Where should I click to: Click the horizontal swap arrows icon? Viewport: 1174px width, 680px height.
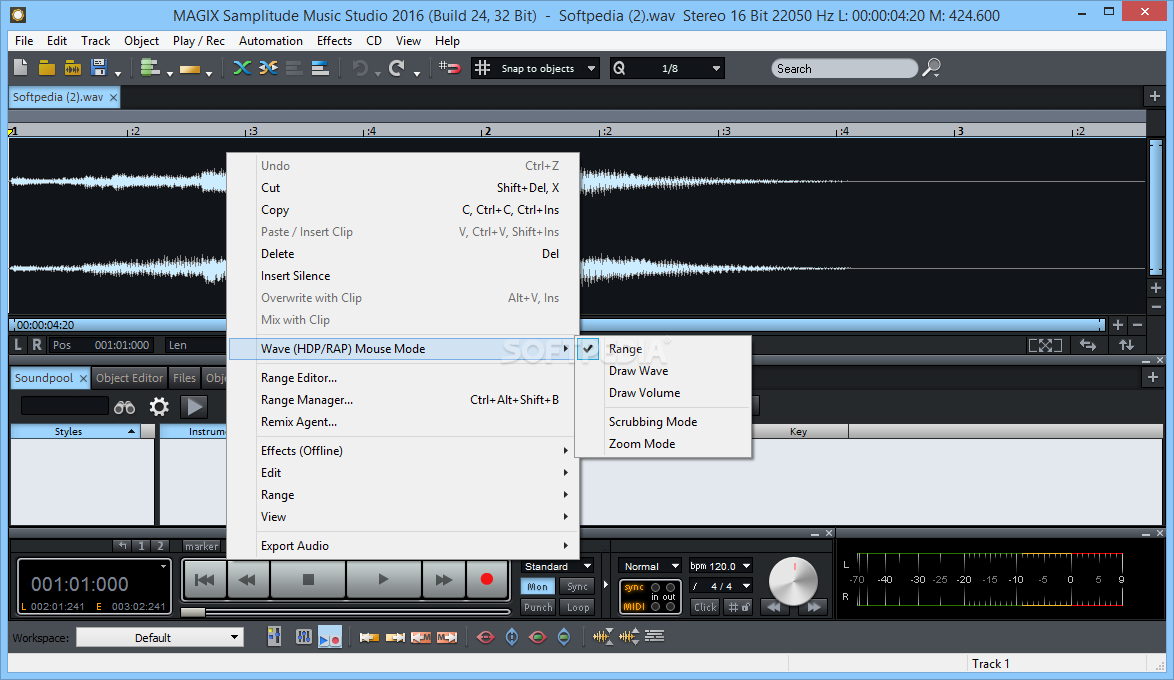1087,345
